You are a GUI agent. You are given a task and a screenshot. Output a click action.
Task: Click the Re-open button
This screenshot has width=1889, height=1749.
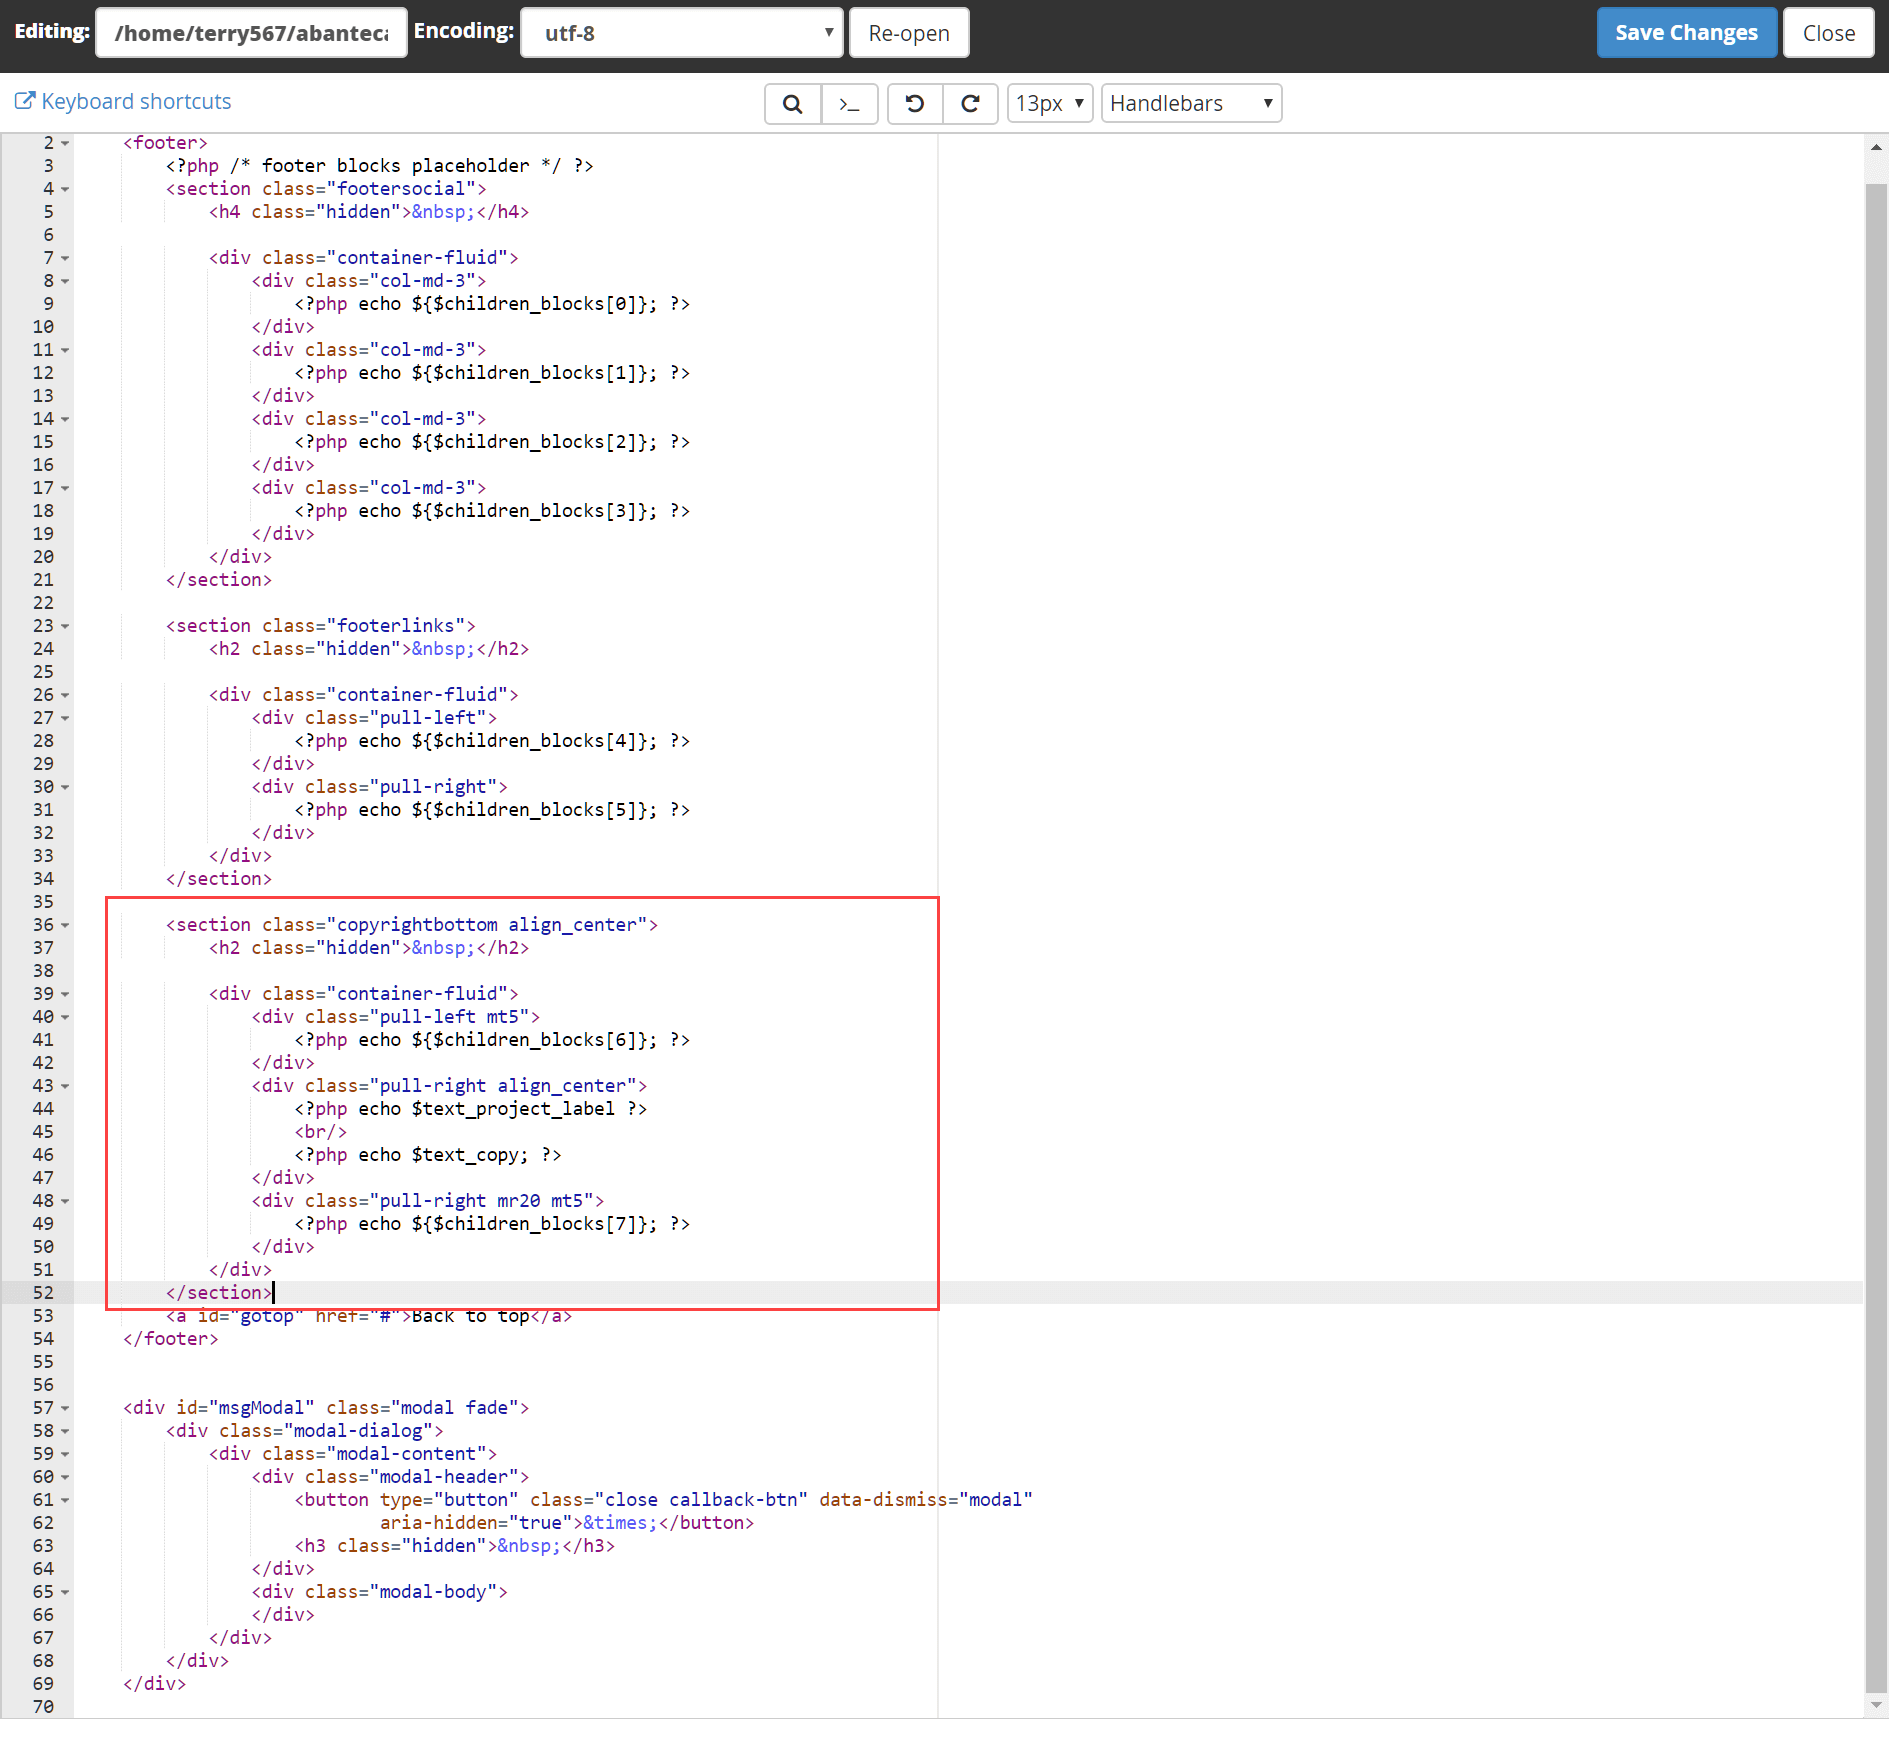point(908,33)
